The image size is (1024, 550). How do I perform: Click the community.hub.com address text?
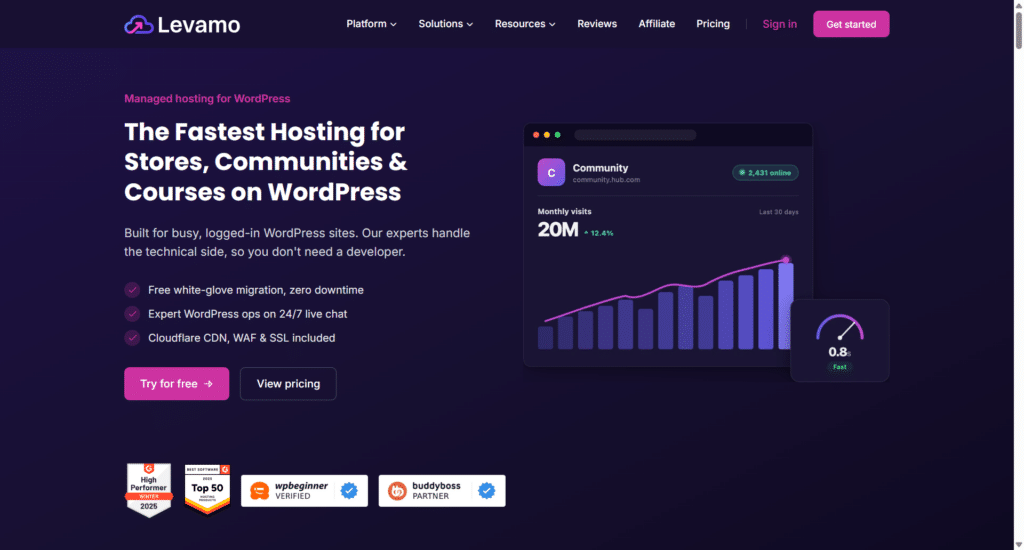pyautogui.click(x=606, y=180)
